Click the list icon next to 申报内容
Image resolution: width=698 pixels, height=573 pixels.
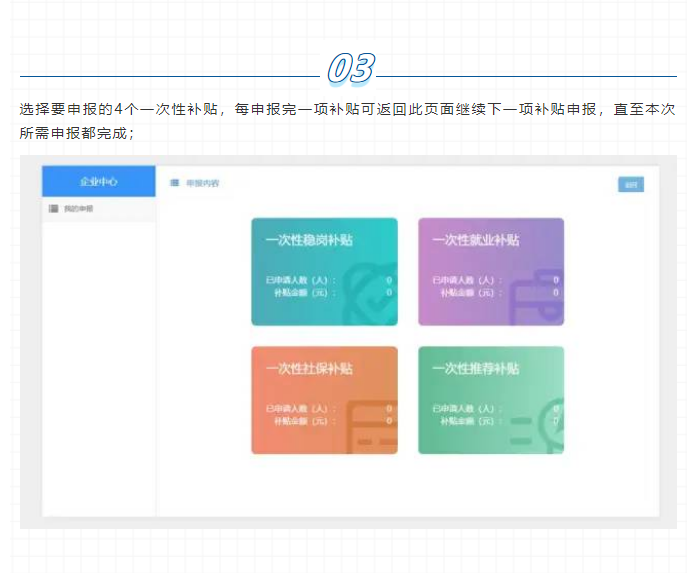tap(174, 183)
